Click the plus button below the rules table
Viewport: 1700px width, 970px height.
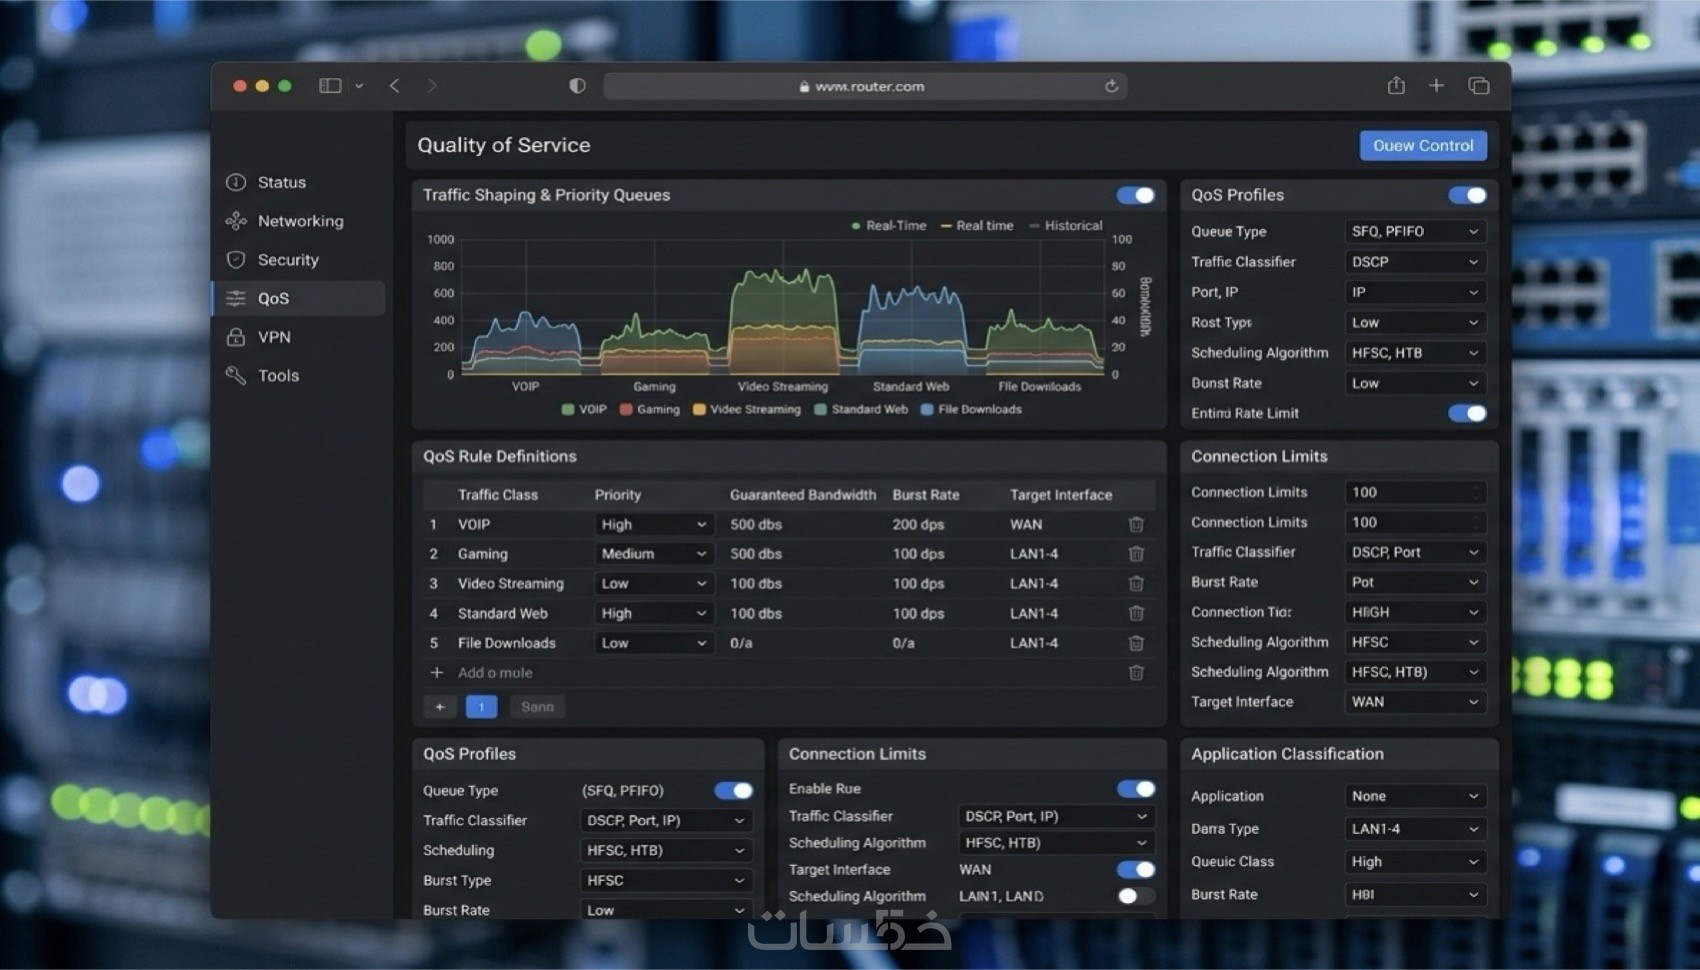tap(440, 707)
